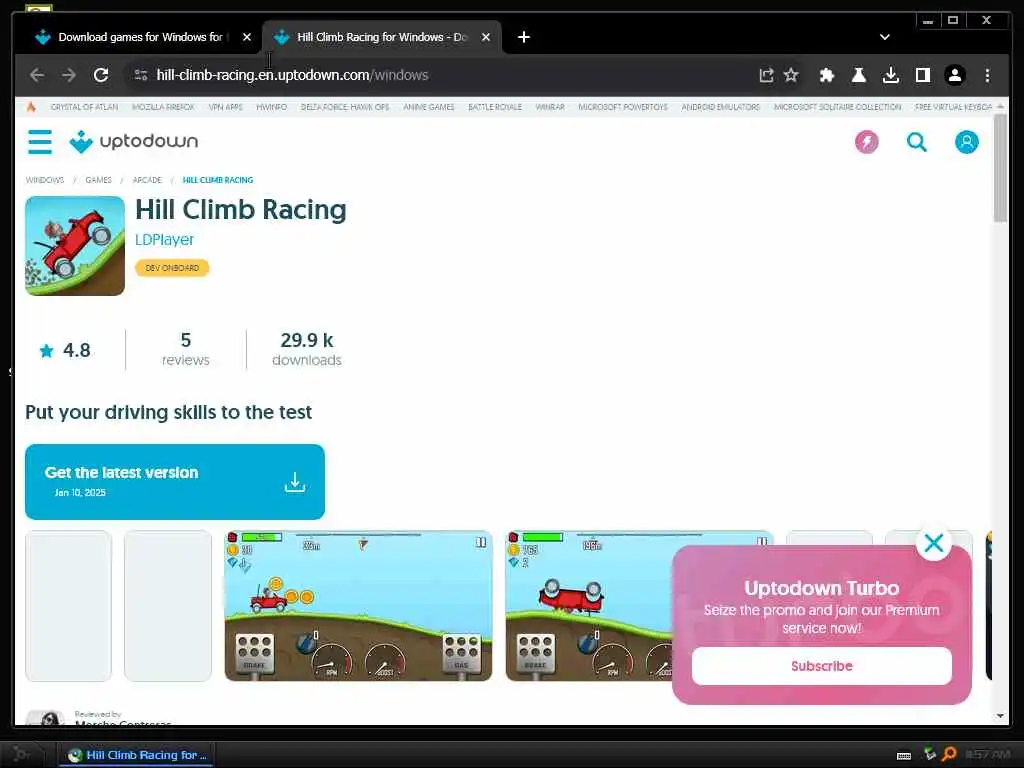Click the taskbar magnifier tray icon
The width and height of the screenshot is (1024, 768).
click(x=949, y=755)
